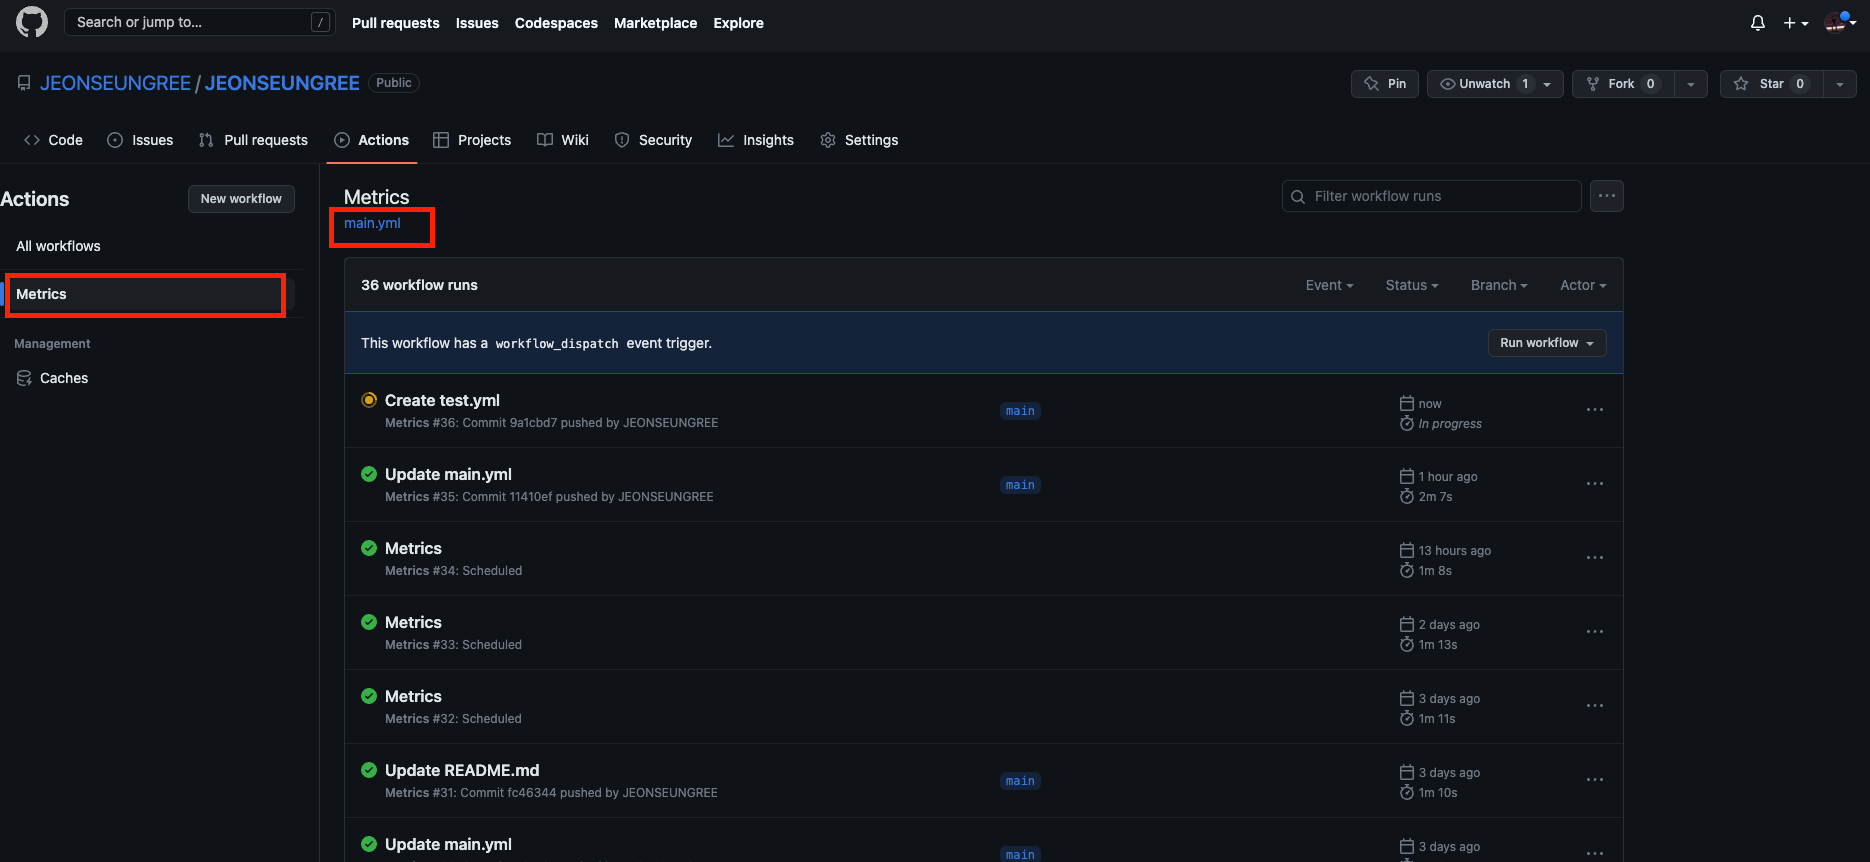Click the bold JEONSEUNGREE repository name link
This screenshot has width=1870, height=862.
point(282,83)
